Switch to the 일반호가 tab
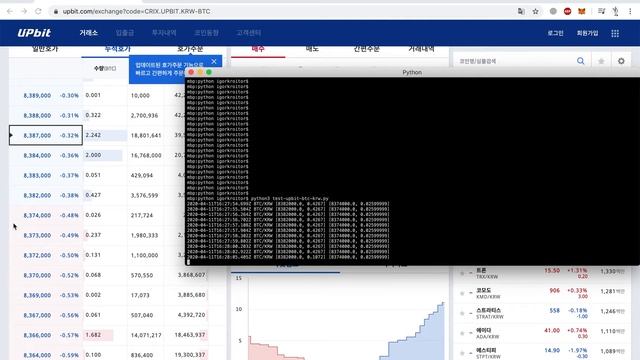 [45, 50]
